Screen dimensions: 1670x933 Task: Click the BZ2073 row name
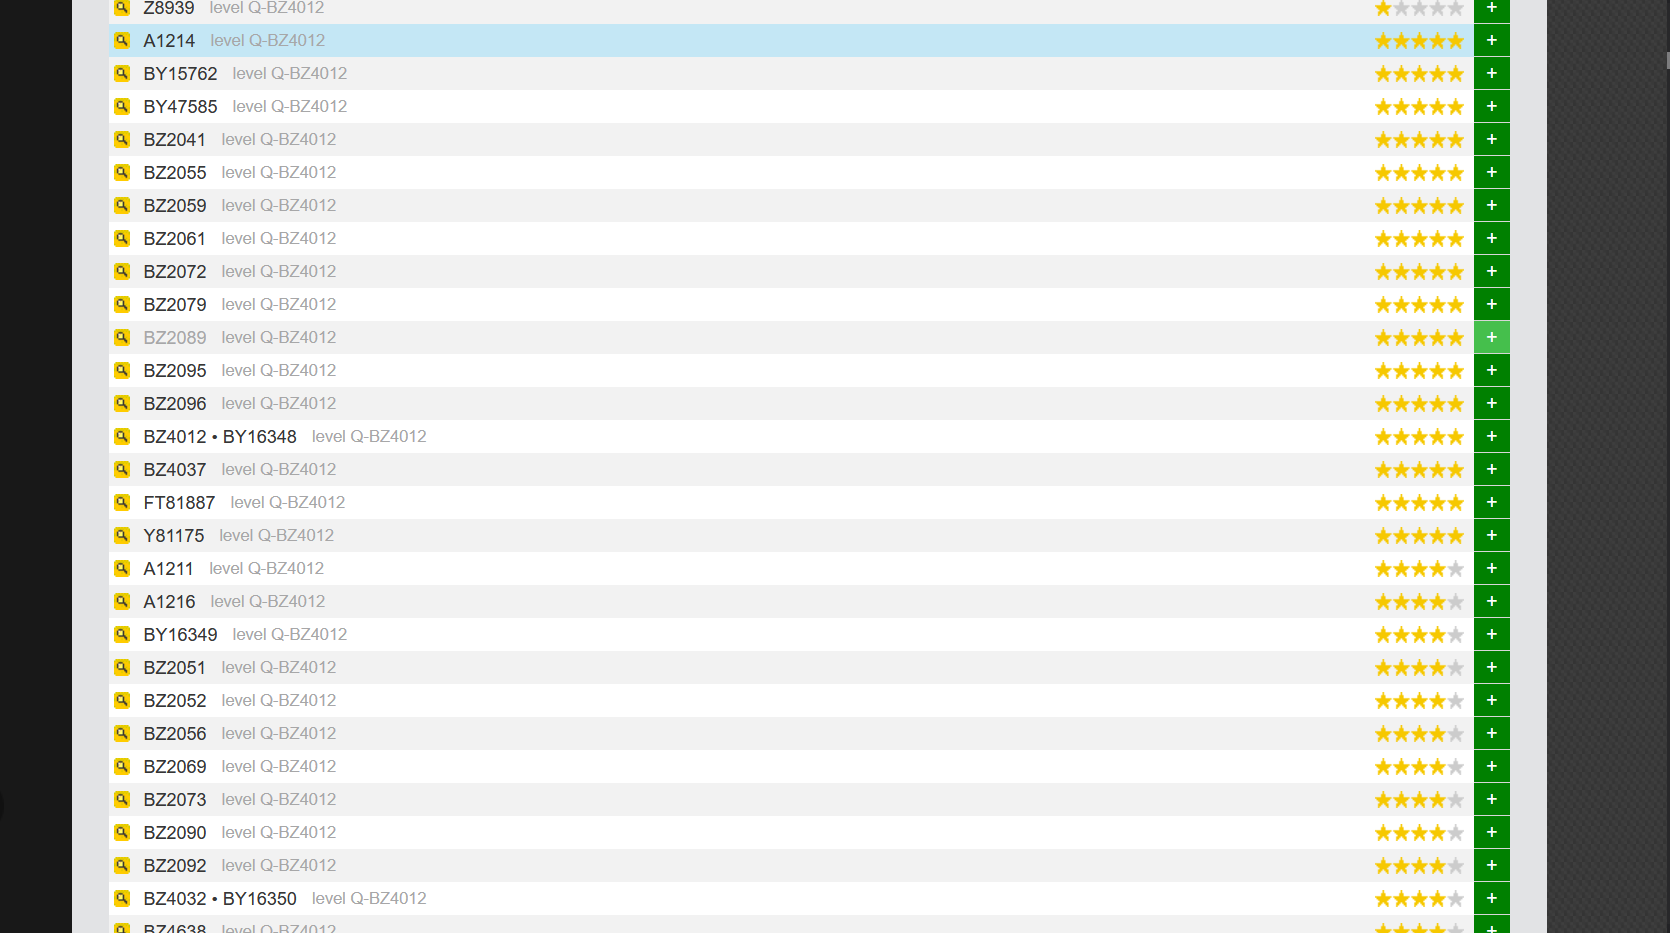click(175, 800)
